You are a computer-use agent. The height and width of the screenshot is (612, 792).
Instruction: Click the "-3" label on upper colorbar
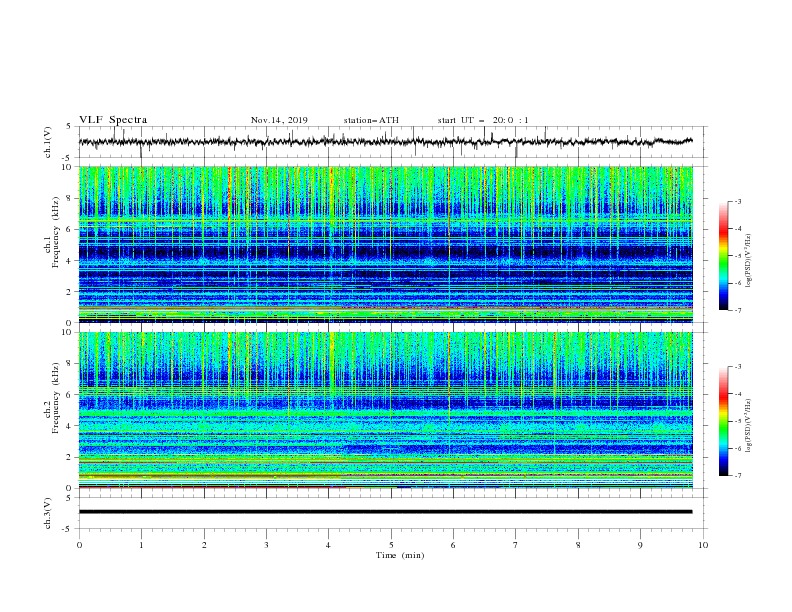[x=738, y=201]
